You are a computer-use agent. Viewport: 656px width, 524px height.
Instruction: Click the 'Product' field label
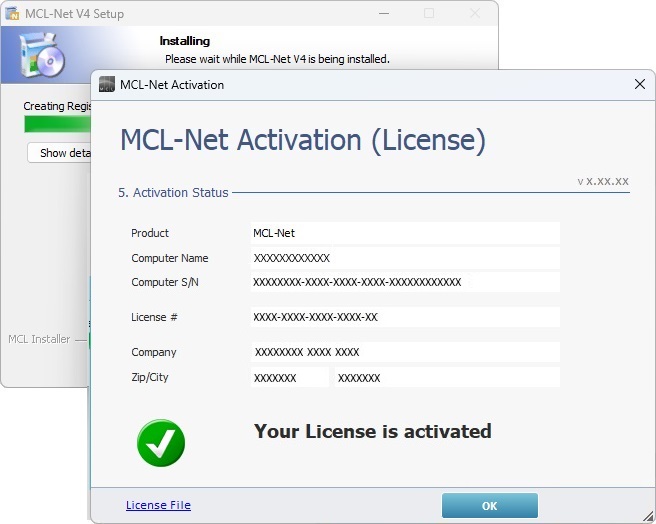point(150,233)
